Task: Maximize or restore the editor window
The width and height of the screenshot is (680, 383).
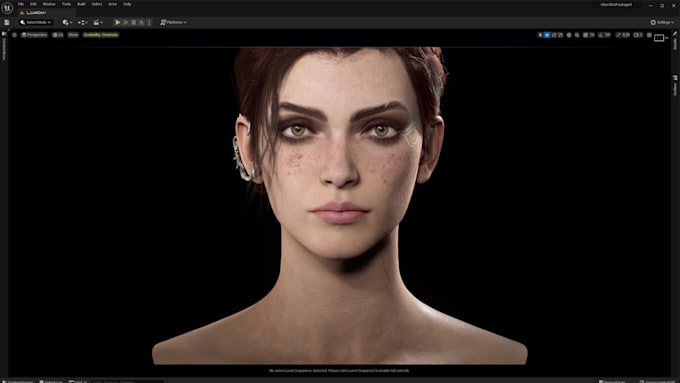Action: [662, 5]
